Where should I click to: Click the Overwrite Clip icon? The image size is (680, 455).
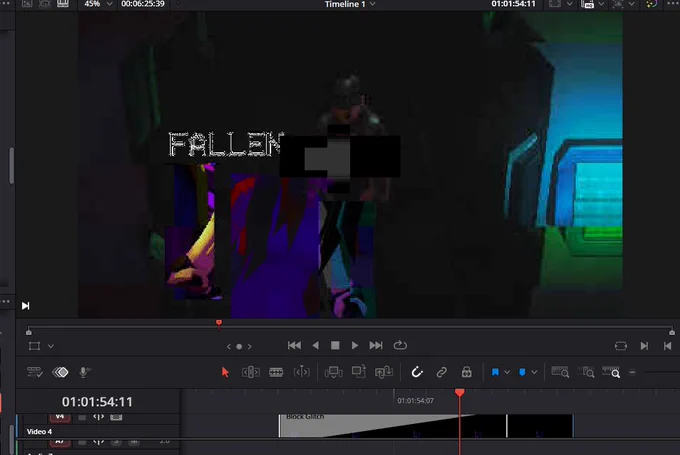click(x=359, y=372)
